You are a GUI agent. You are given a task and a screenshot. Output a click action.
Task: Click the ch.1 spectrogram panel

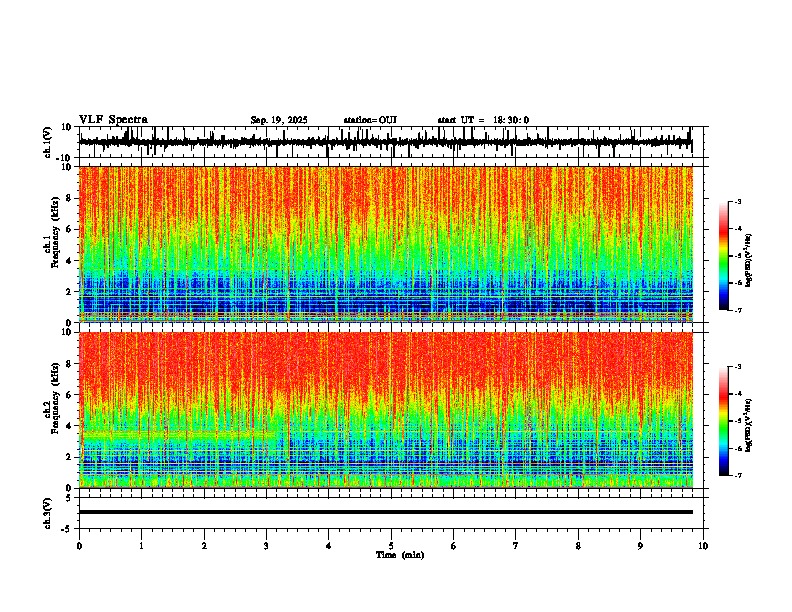click(386, 244)
